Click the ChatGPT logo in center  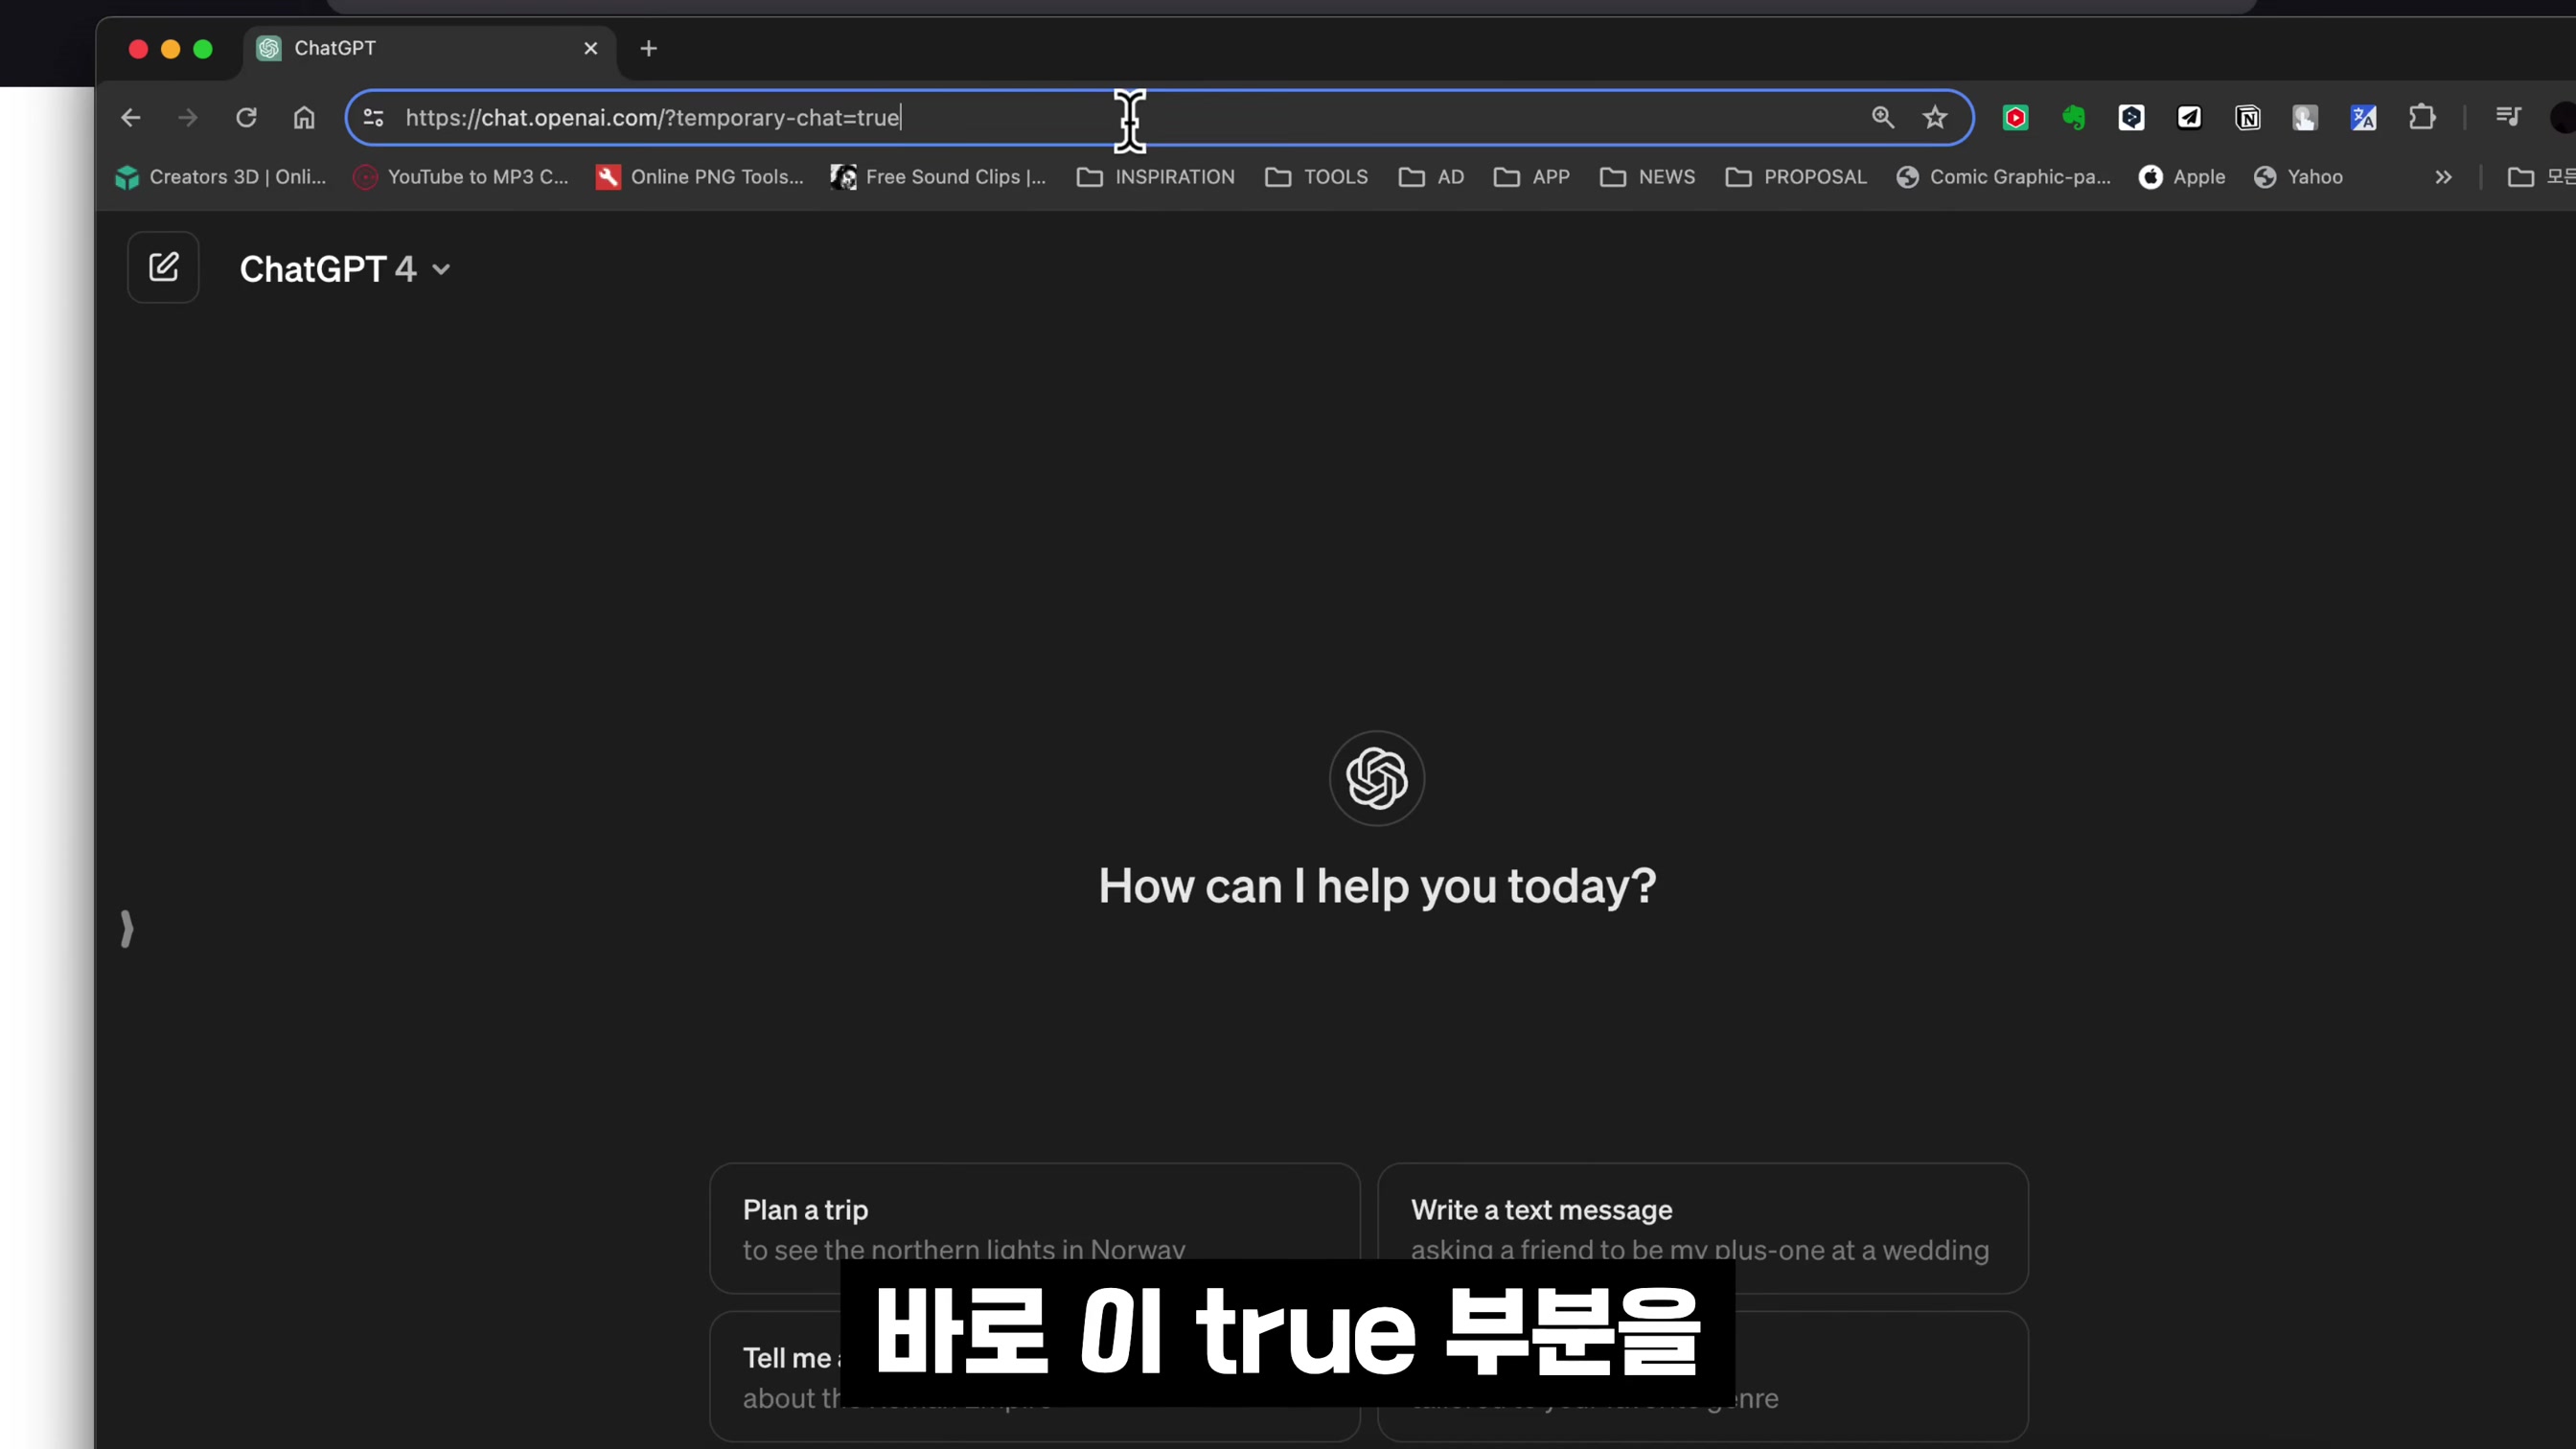pos(1377,778)
